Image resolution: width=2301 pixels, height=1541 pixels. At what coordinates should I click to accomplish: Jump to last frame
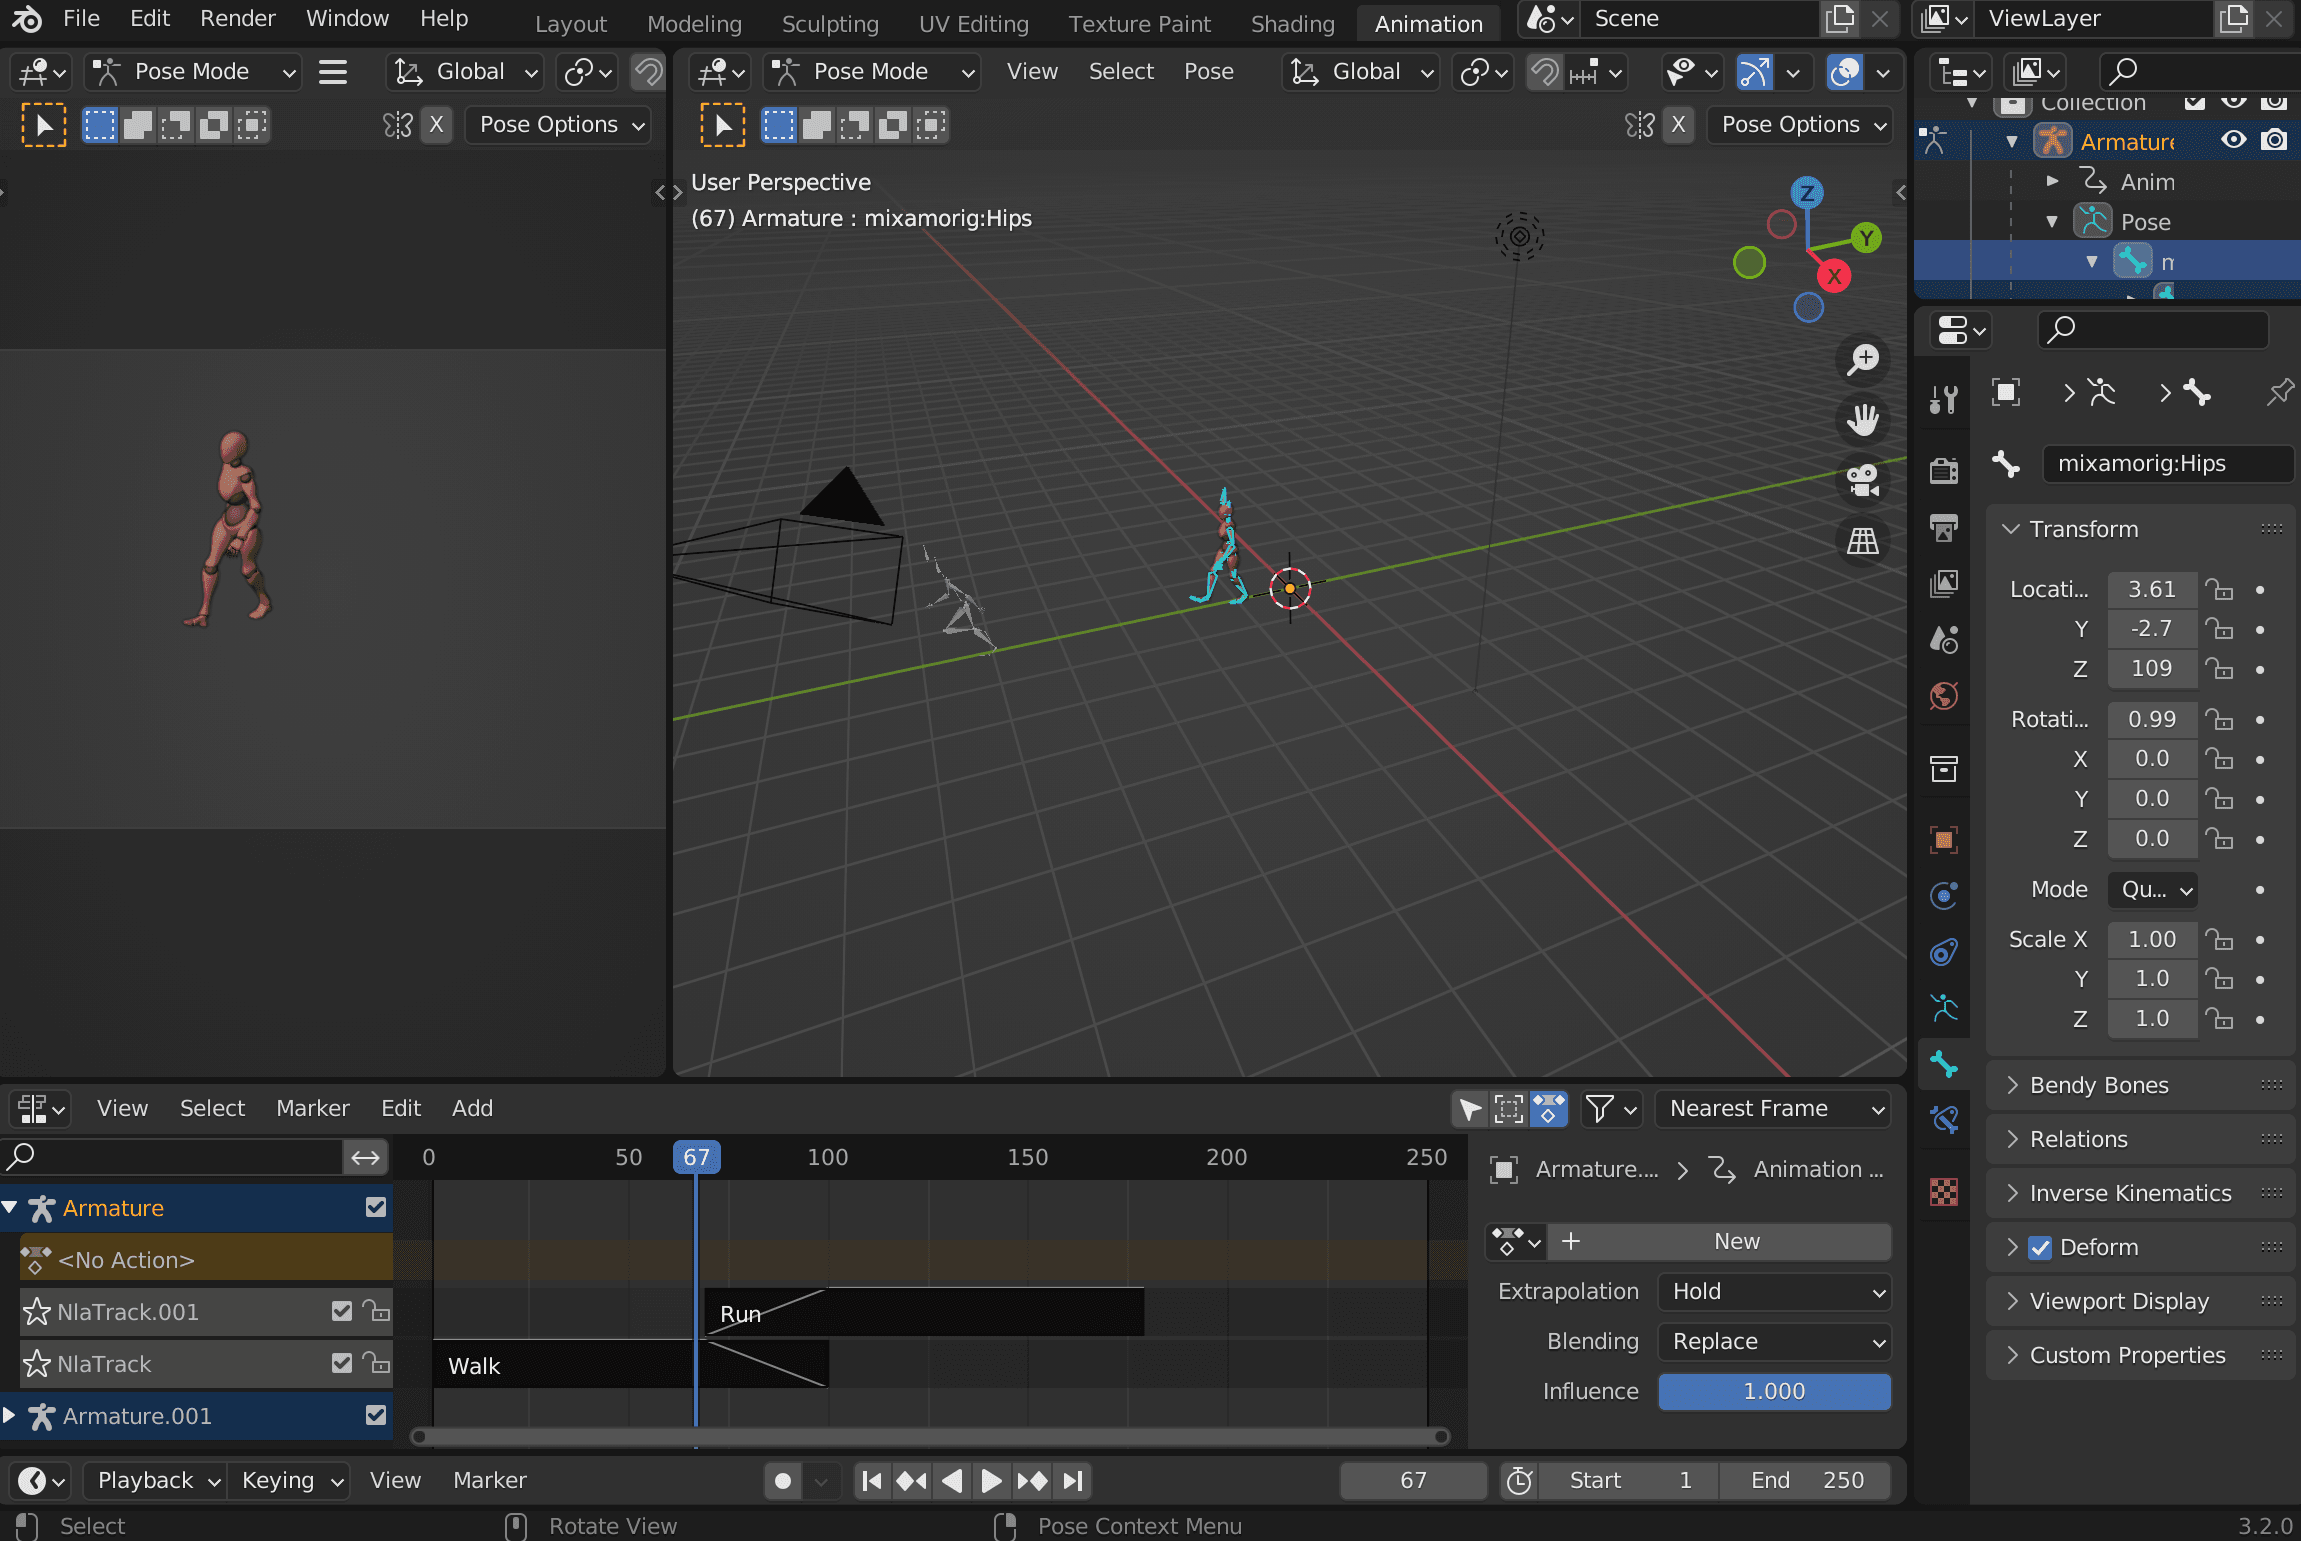tap(1073, 1480)
